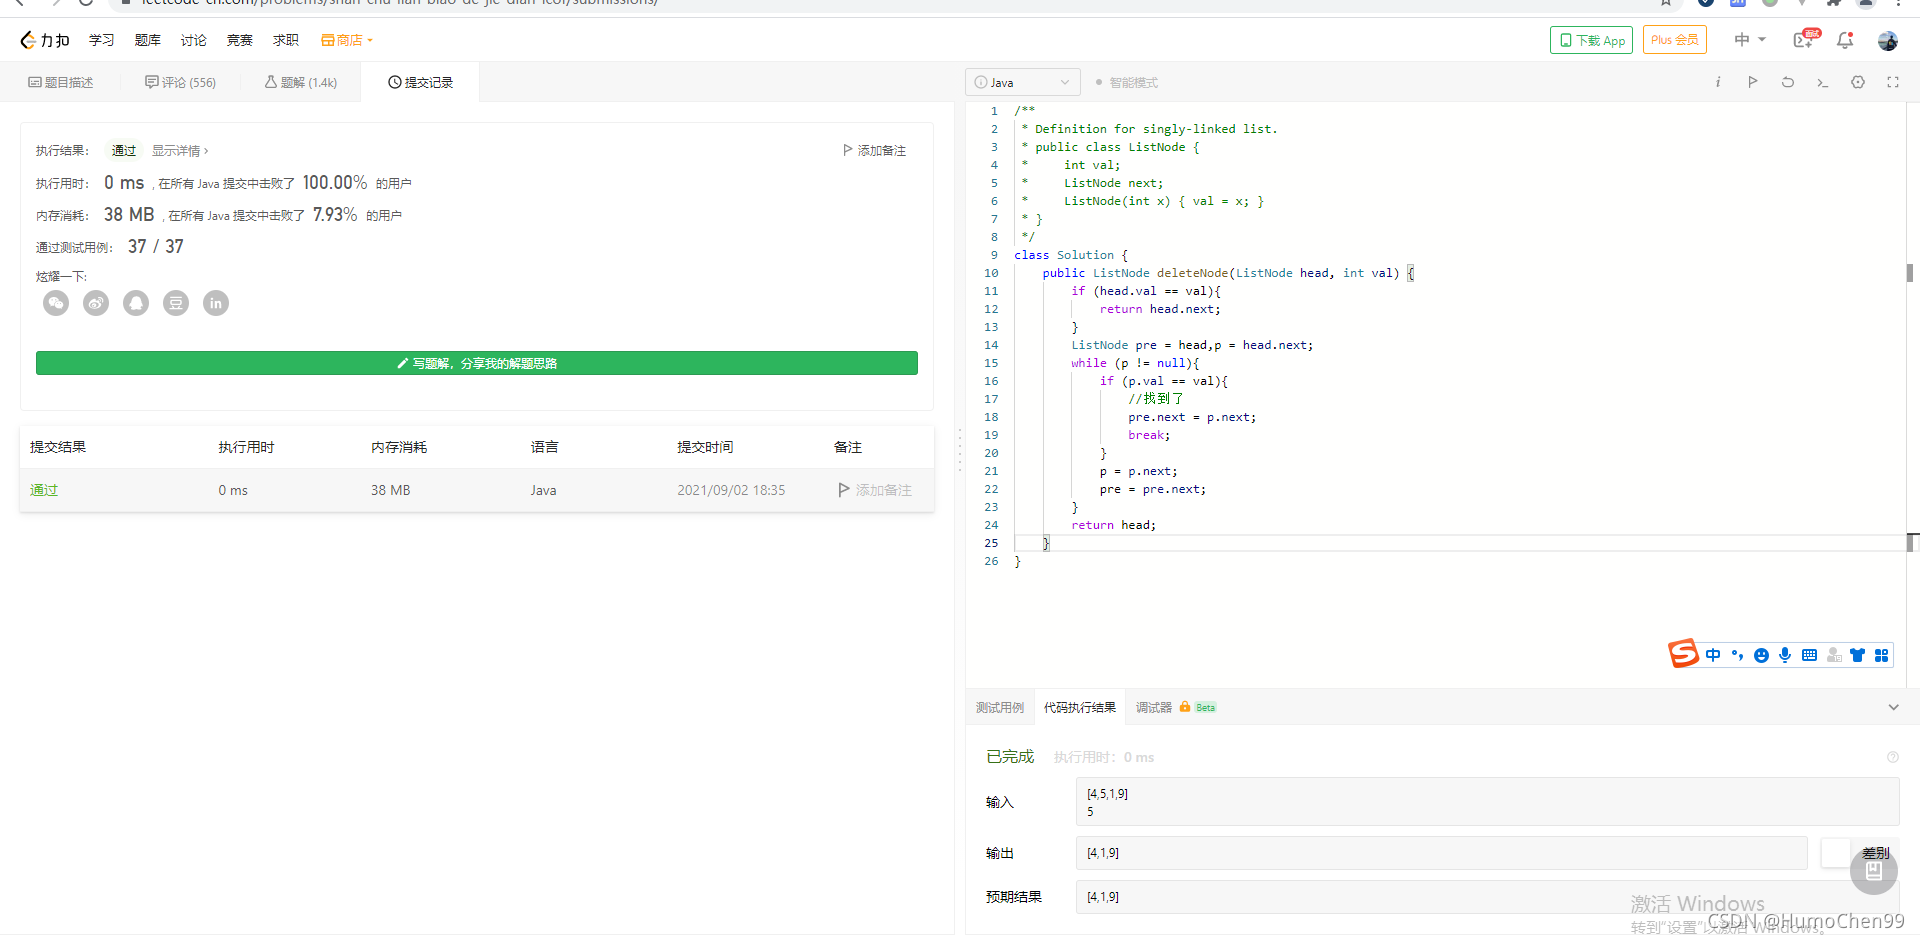This screenshot has width=1920, height=939.
Task: Share result via Douban icon
Action: 176,303
